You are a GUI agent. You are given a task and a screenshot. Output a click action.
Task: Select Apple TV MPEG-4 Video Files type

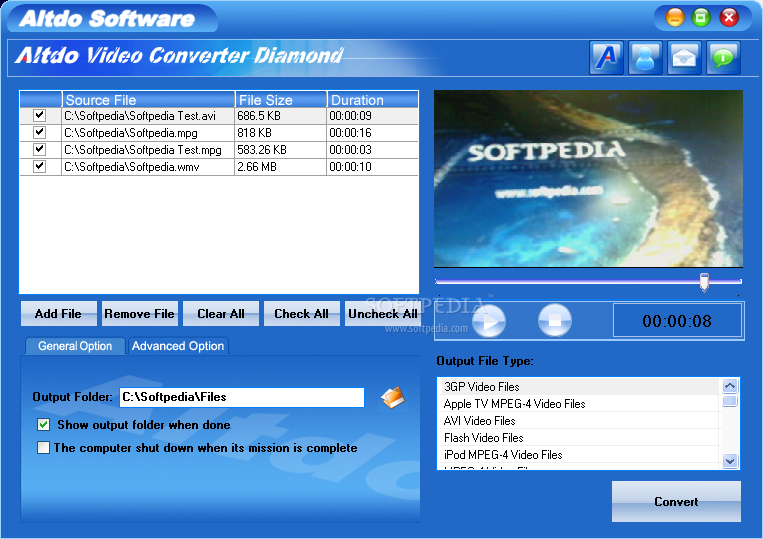click(578, 404)
